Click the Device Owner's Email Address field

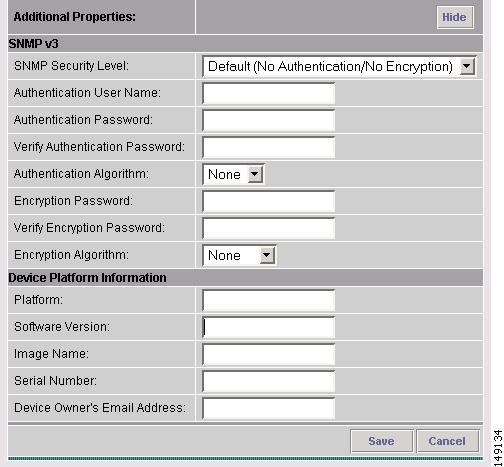(269, 408)
